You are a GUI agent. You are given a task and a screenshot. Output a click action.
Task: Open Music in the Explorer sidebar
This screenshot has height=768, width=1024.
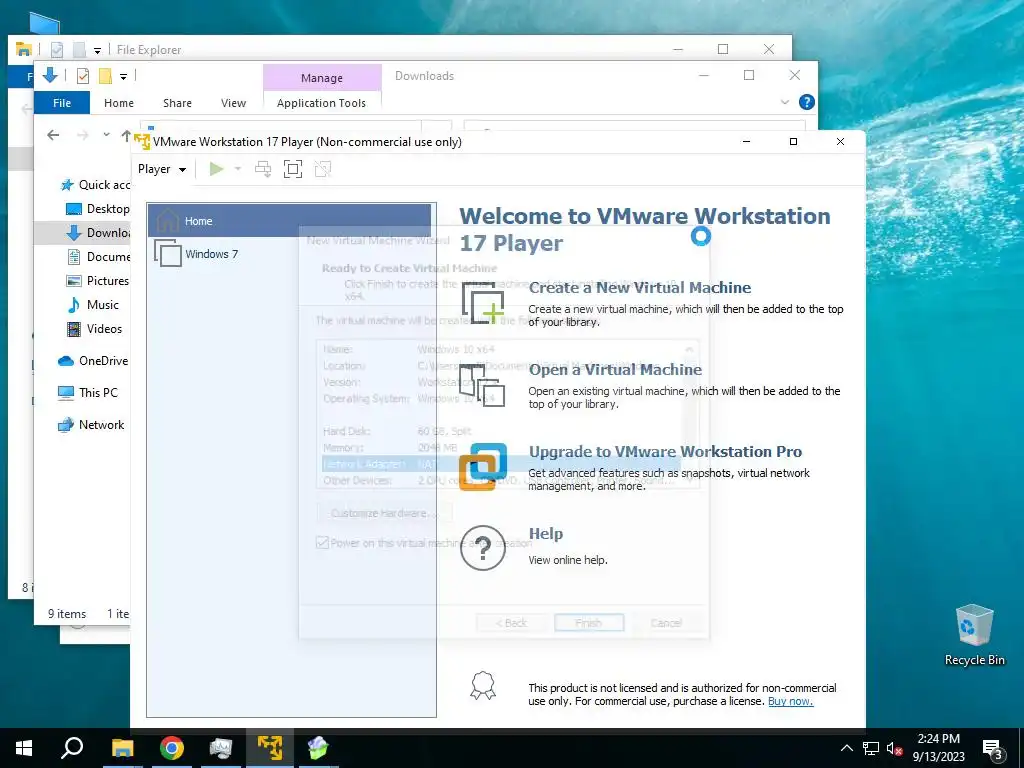click(x=93, y=305)
